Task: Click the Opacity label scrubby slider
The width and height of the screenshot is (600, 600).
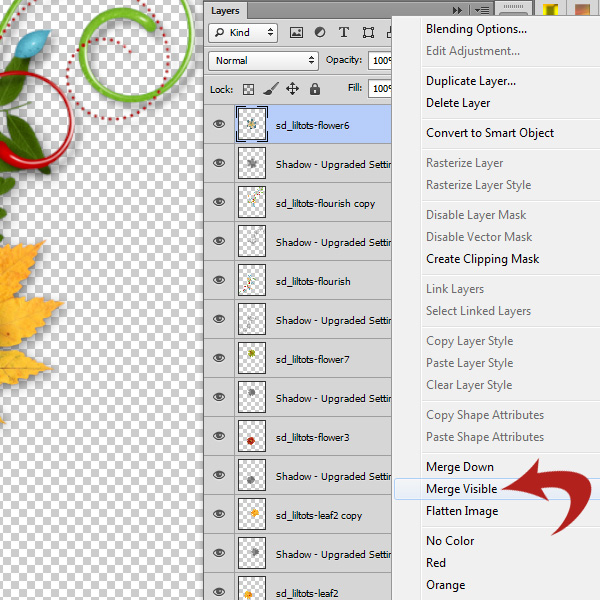Action: (344, 60)
